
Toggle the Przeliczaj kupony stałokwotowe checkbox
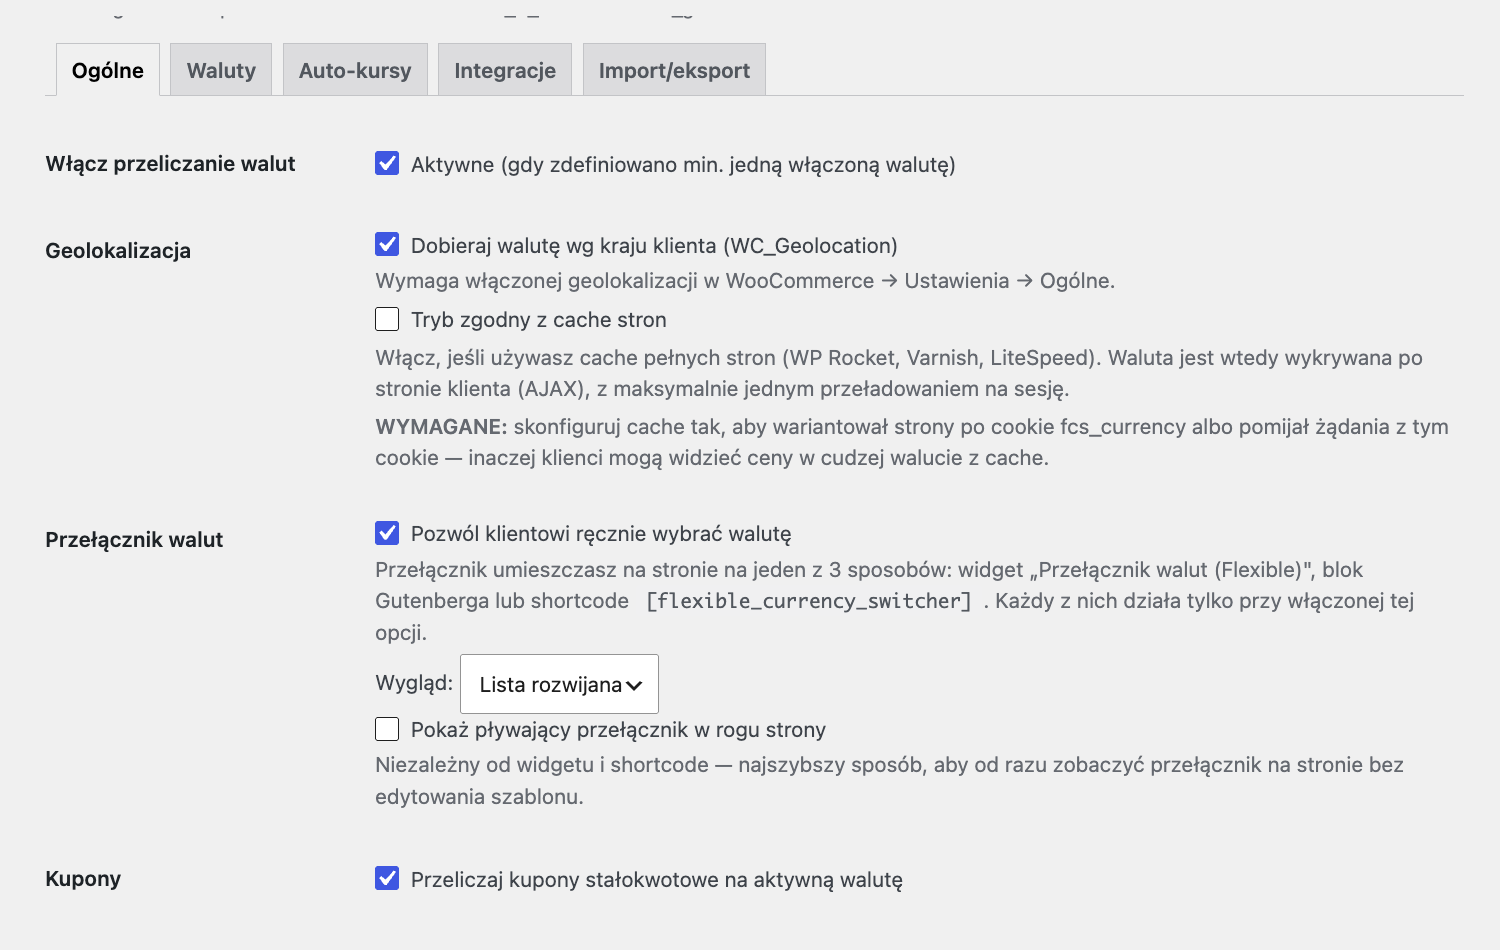click(x=387, y=878)
